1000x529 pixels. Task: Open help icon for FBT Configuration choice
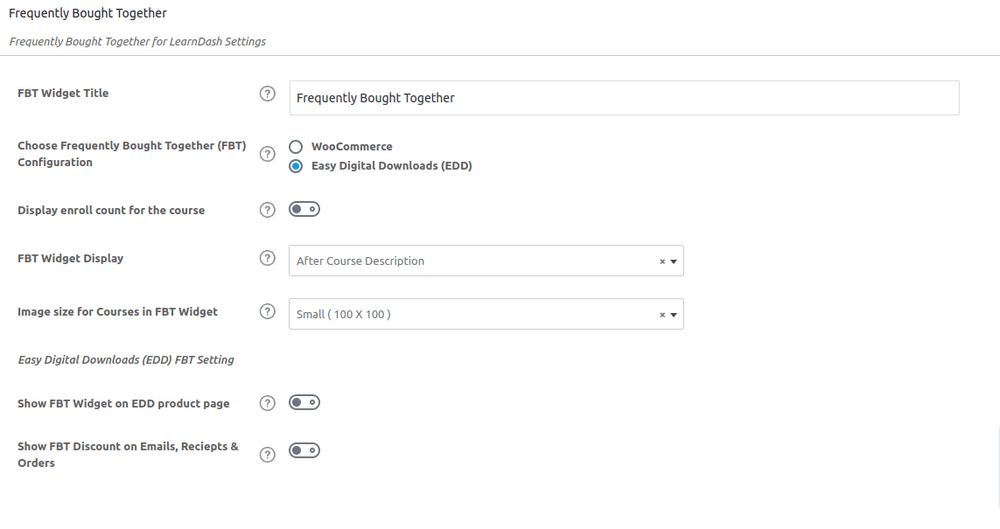pos(267,154)
